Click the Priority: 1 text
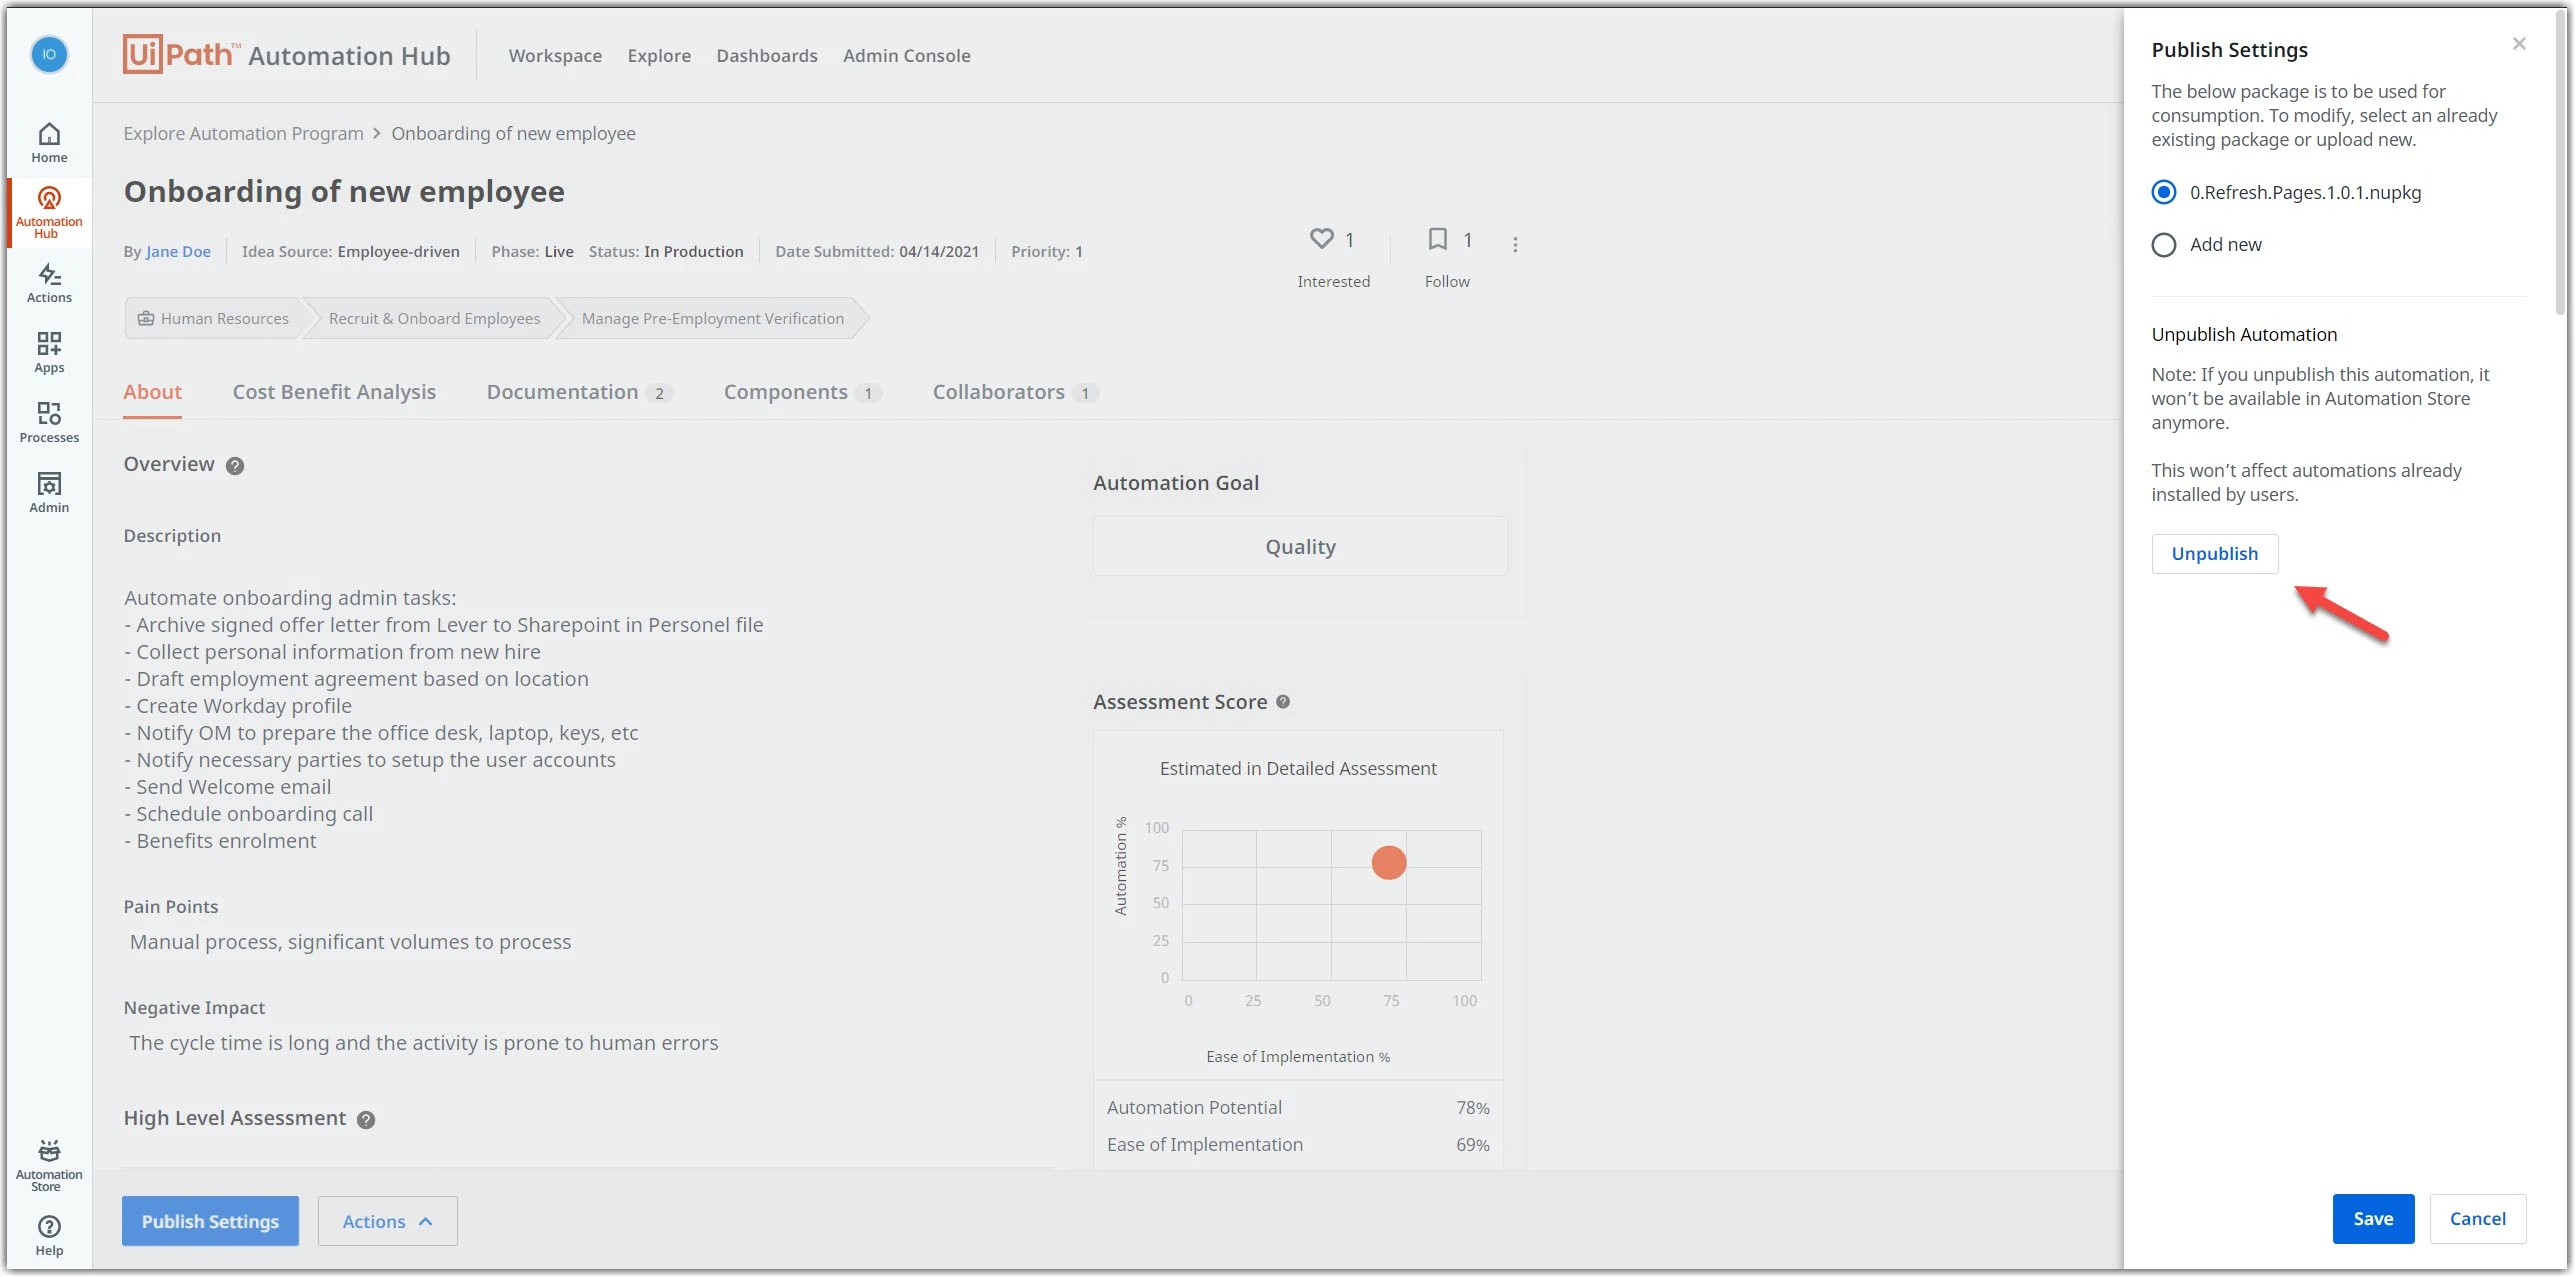This screenshot has width=2575, height=1277. [1047, 252]
